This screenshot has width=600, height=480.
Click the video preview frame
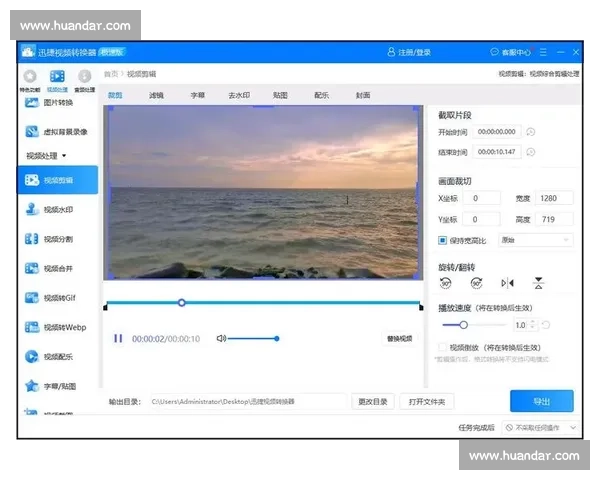263,193
